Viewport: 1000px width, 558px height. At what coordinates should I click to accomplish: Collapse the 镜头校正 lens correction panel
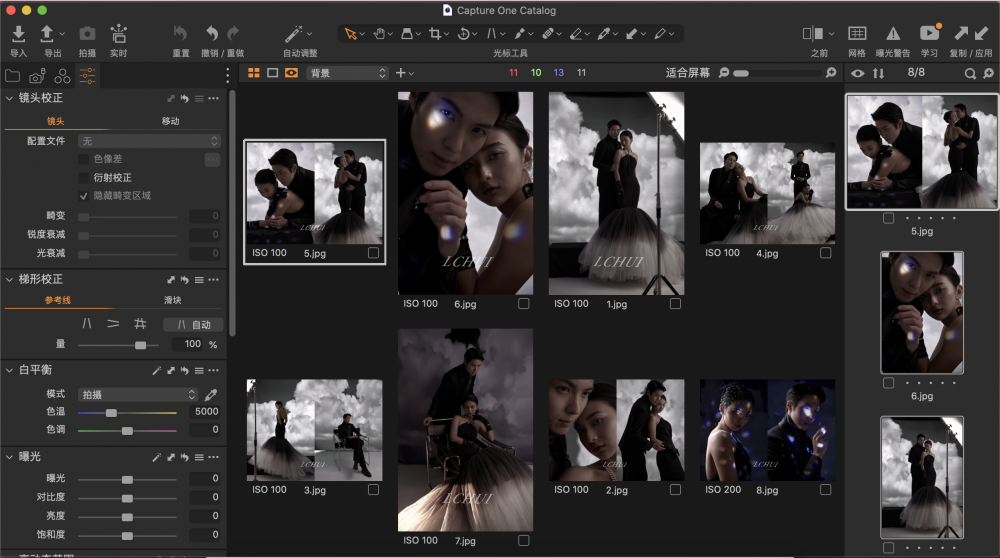[10, 98]
